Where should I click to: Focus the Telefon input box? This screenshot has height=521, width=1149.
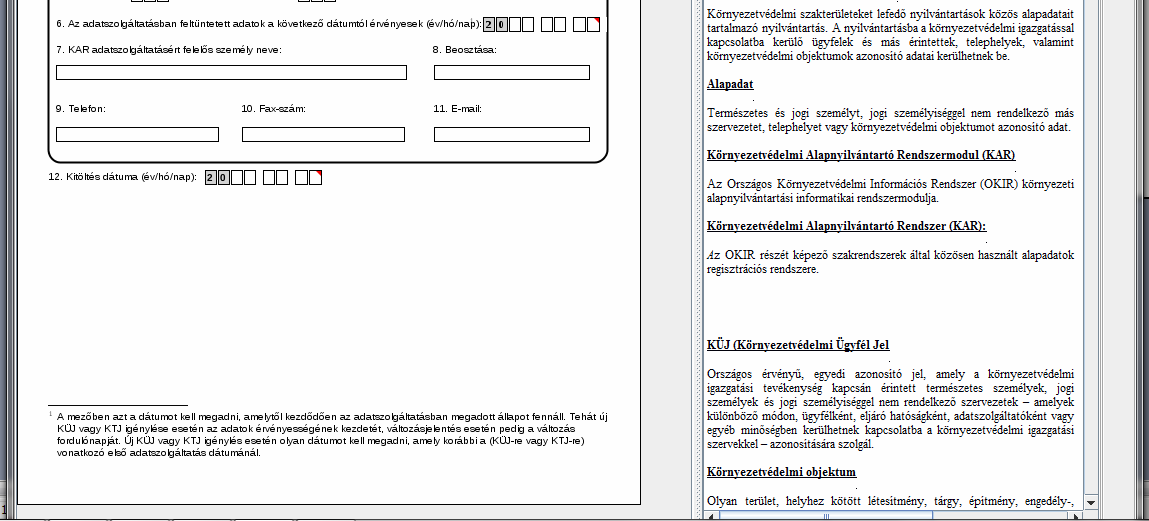tap(138, 135)
